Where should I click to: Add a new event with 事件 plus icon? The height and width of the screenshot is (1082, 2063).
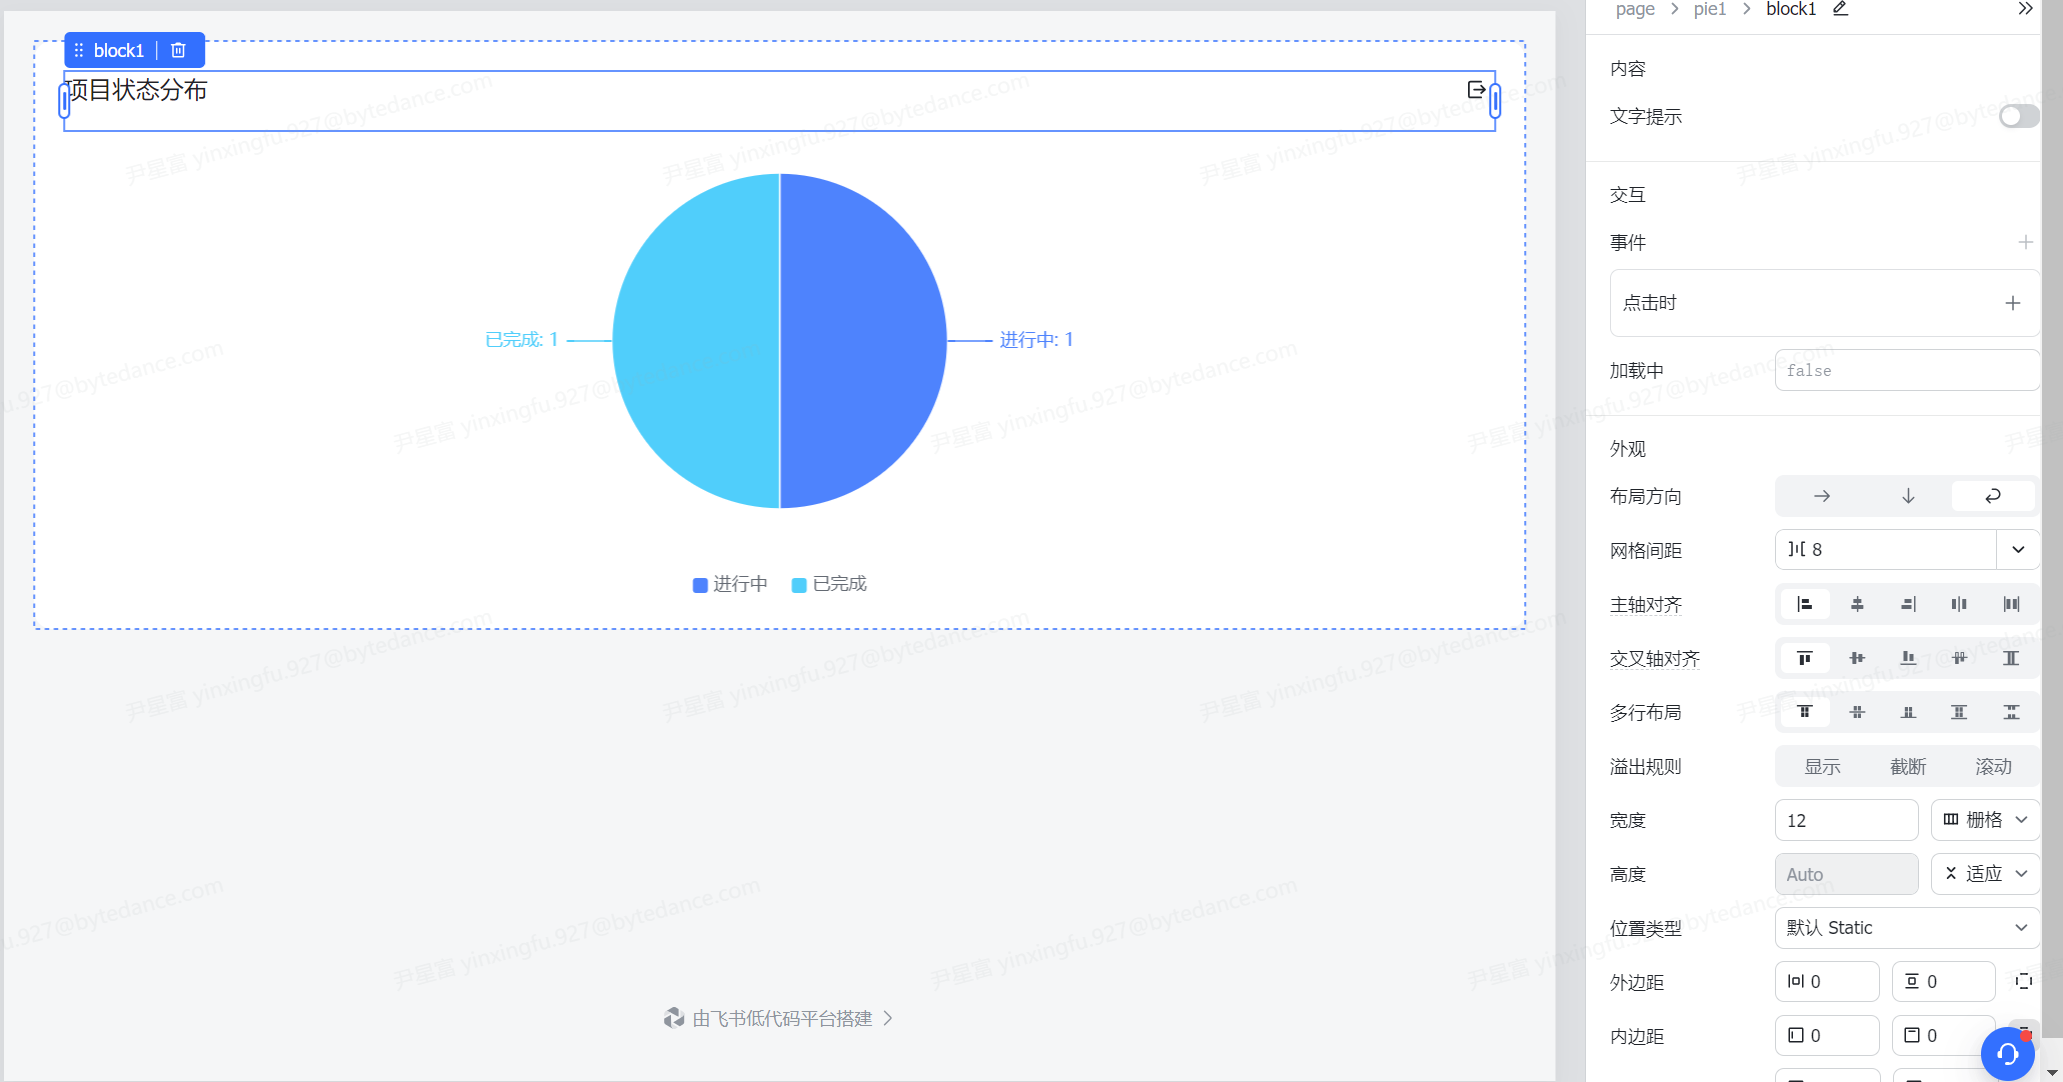click(2025, 242)
